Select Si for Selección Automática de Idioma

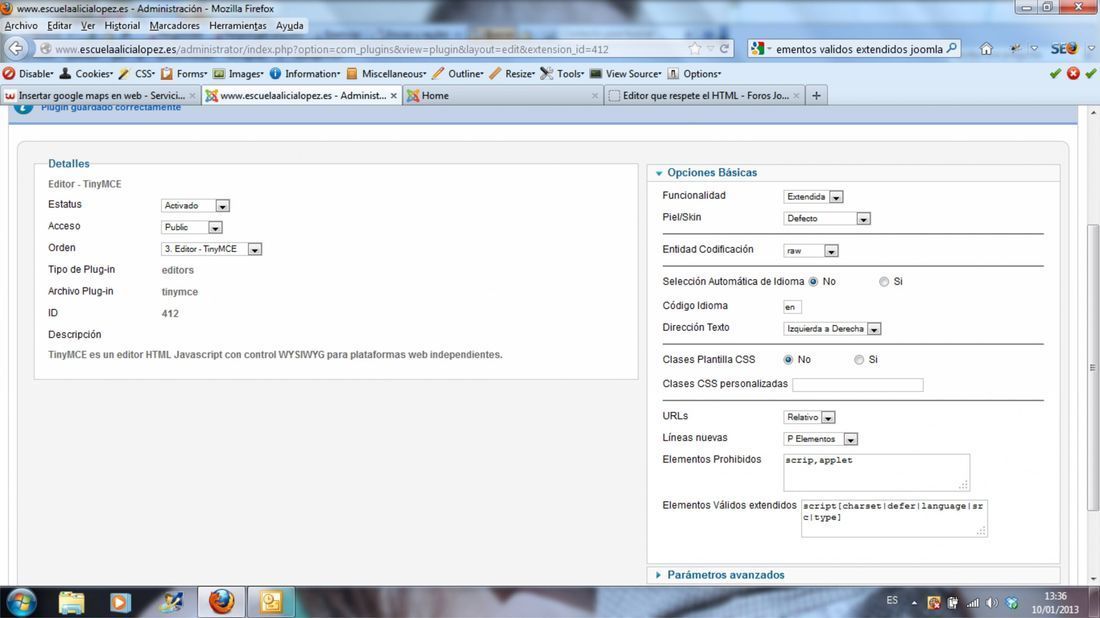[884, 281]
